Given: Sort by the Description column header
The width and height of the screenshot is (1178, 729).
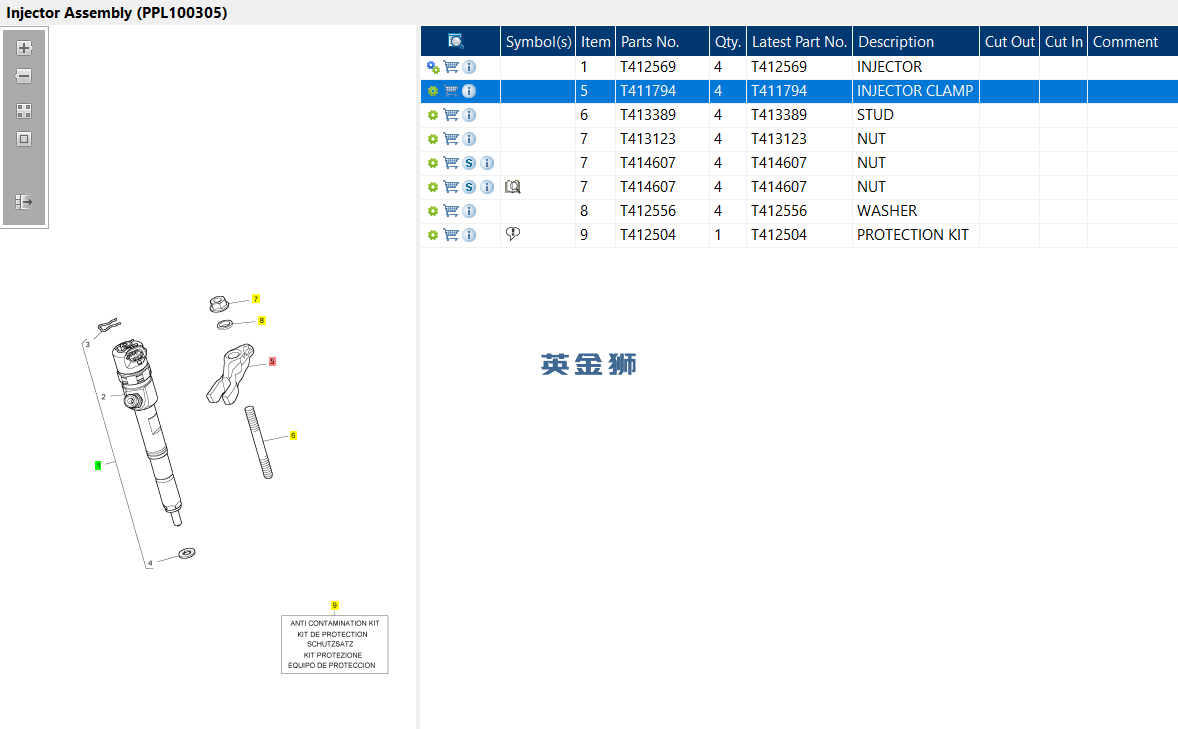Looking at the screenshot, I should coord(916,41).
